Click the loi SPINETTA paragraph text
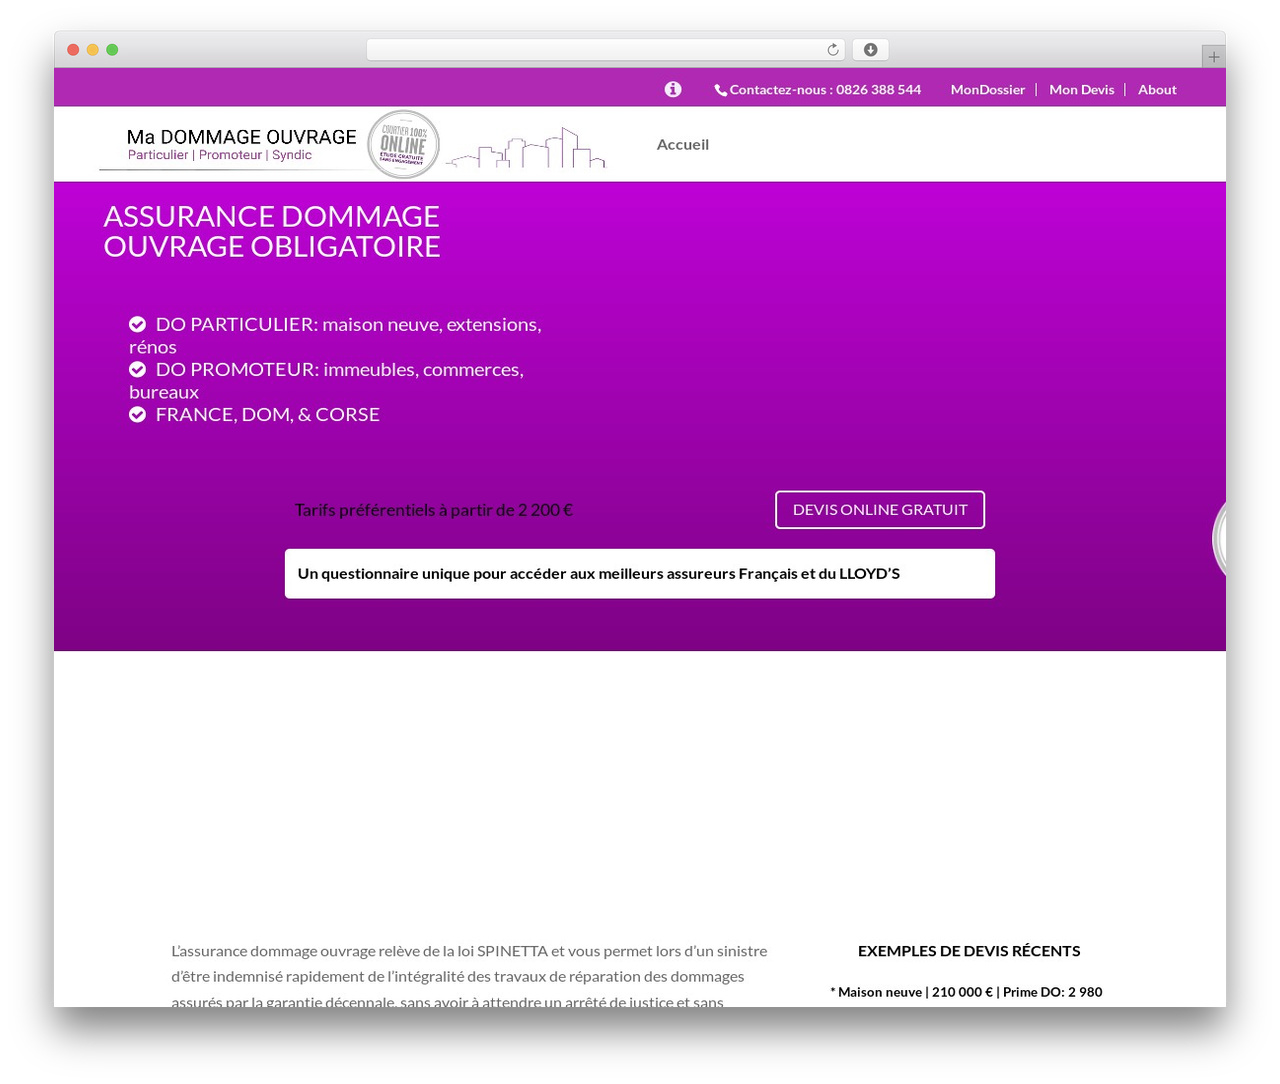The image size is (1280, 1084). point(469,976)
